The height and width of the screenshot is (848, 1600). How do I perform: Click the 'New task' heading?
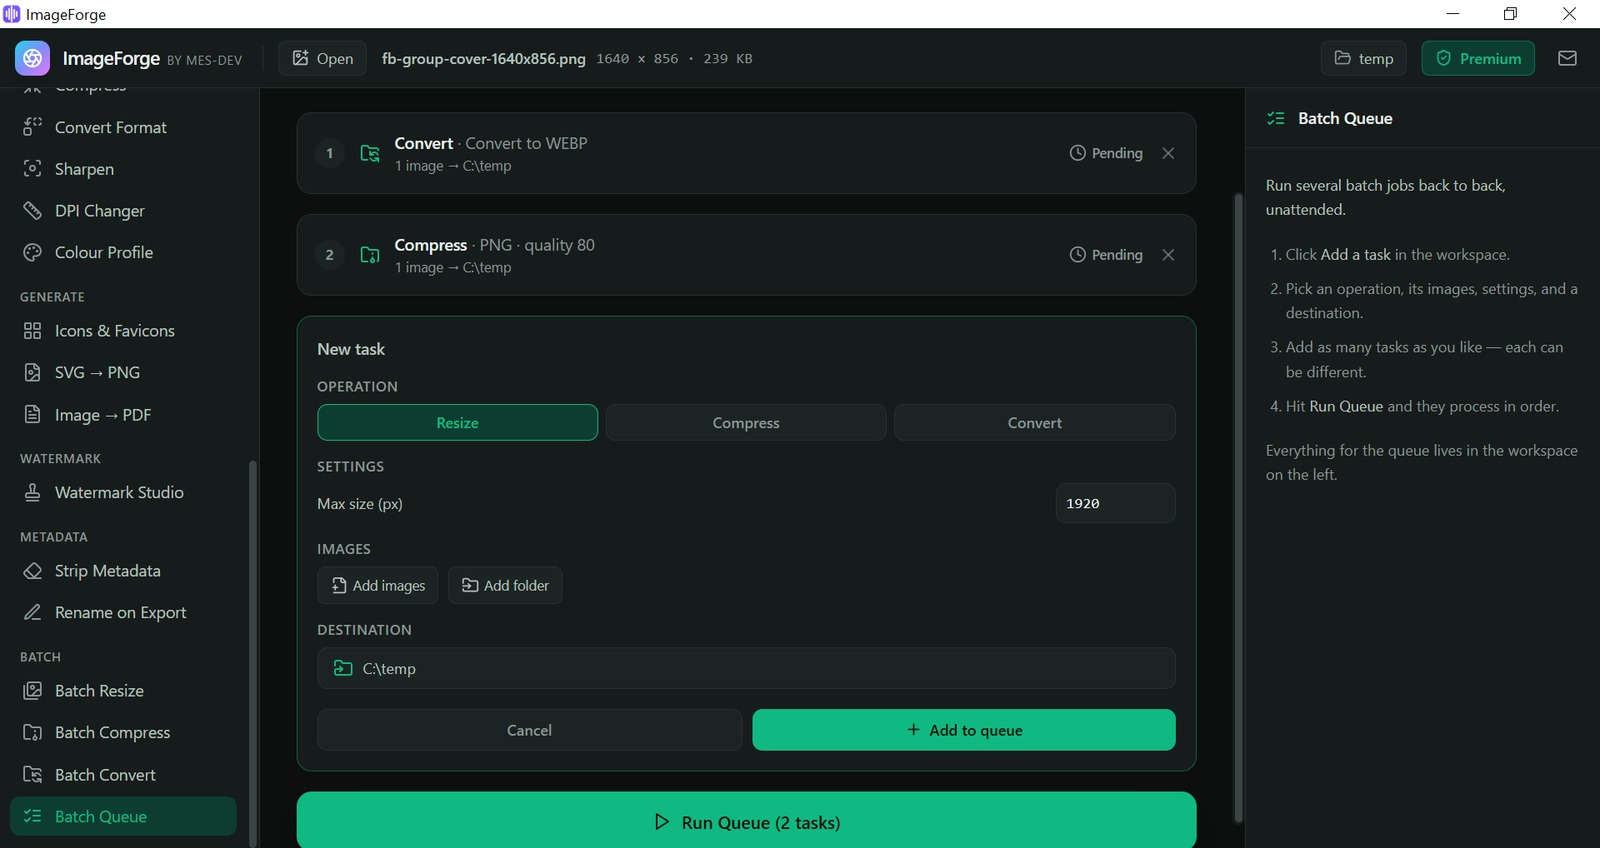point(351,349)
